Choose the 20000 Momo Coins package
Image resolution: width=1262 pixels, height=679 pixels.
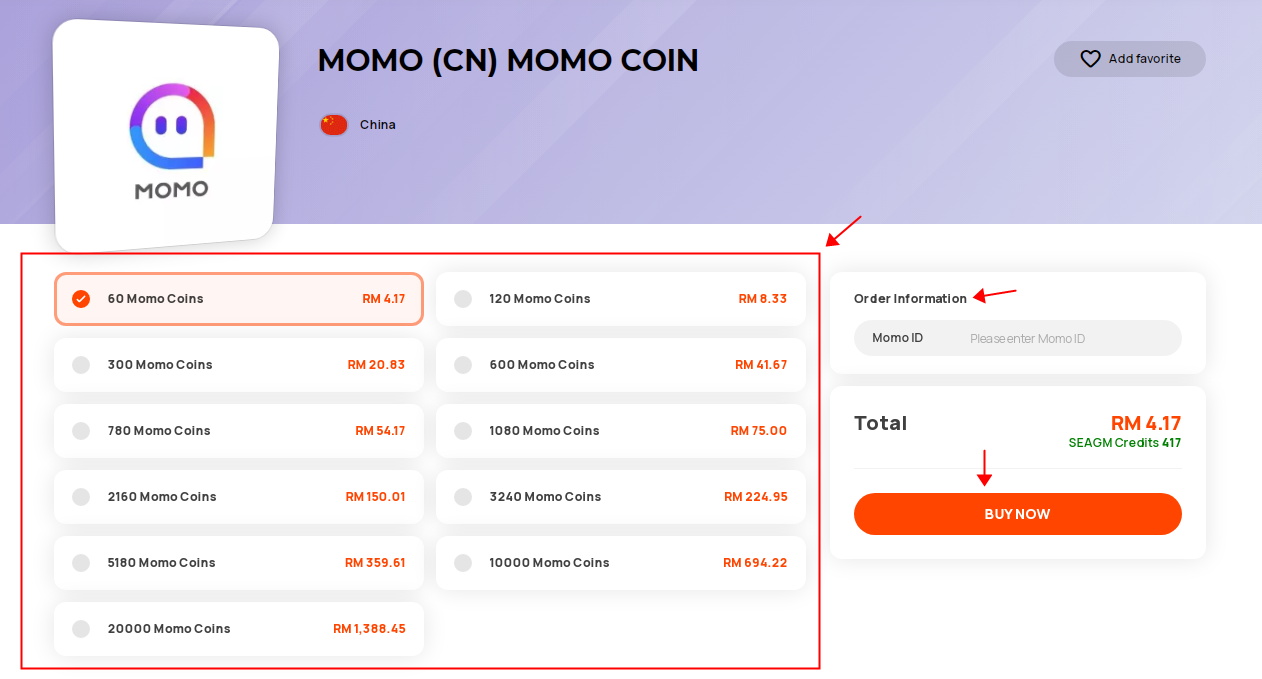coord(239,629)
